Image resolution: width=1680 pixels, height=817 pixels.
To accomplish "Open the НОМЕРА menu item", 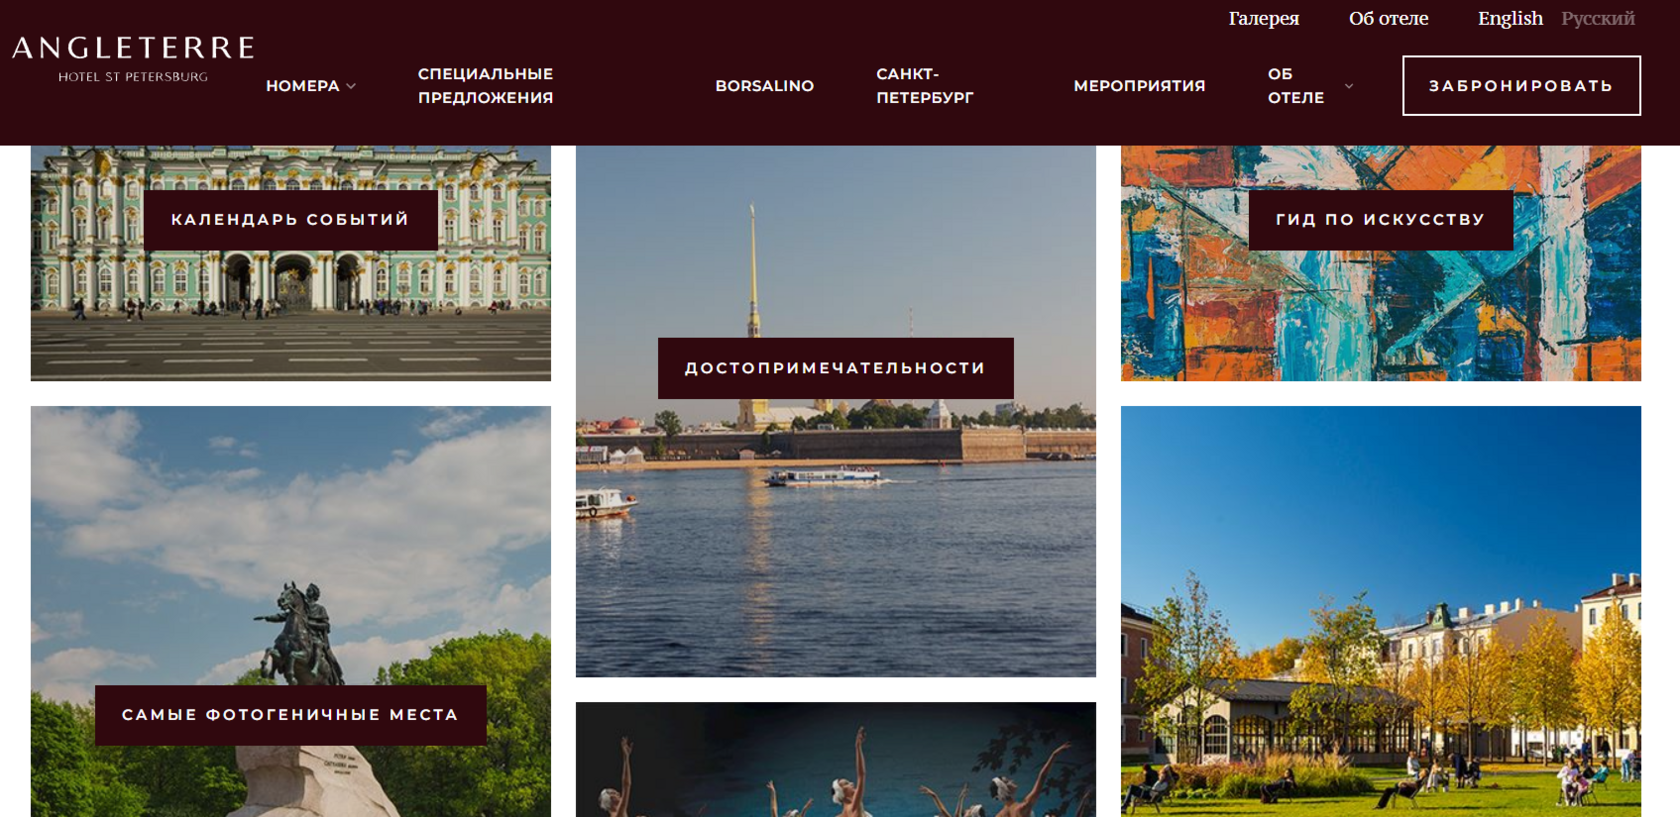I will 303,86.
